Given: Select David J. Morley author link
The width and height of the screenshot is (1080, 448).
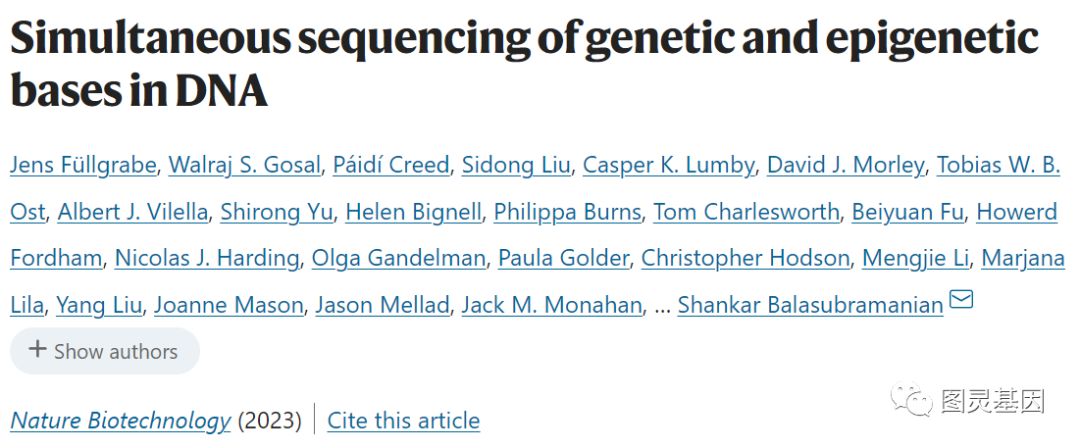Looking at the screenshot, I should (x=846, y=165).
